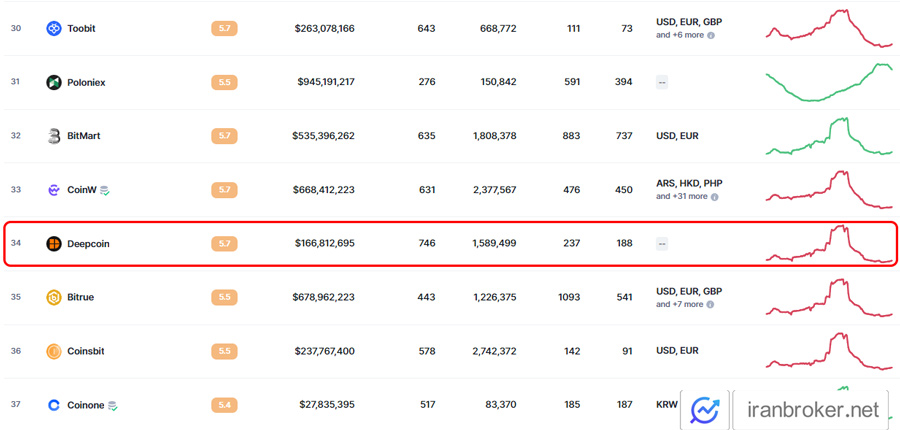Image resolution: width=900 pixels, height=430 pixels.
Task: Click the BitMart exchange logo
Action: click(x=53, y=136)
